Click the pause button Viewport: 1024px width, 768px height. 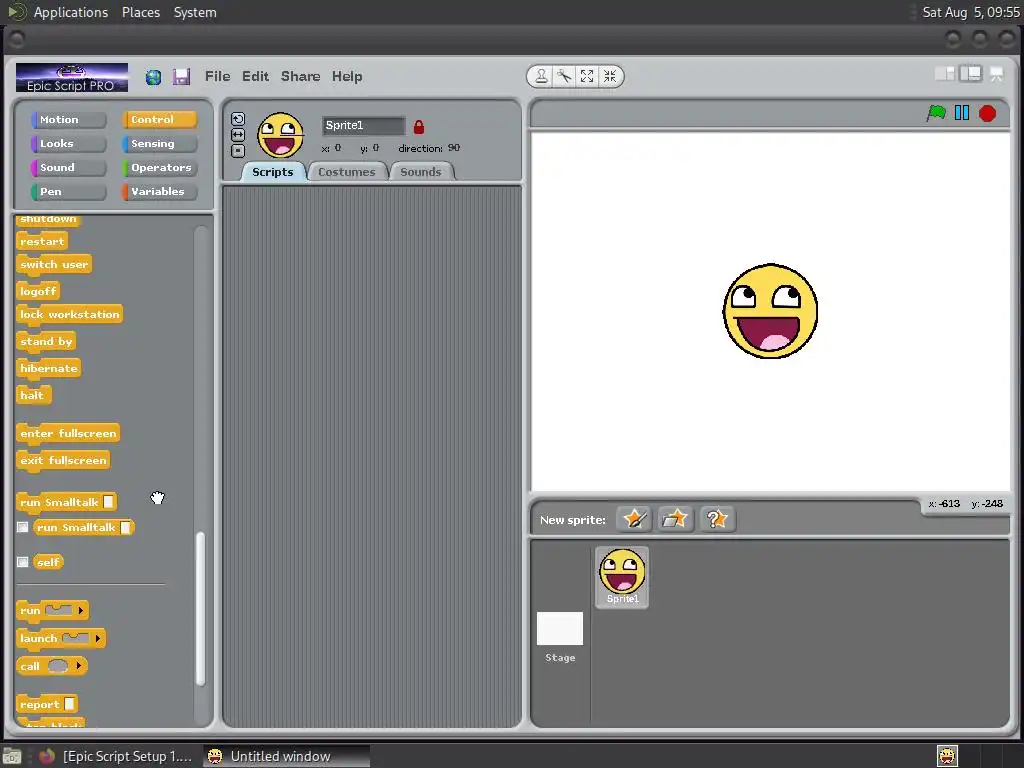click(962, 113)
